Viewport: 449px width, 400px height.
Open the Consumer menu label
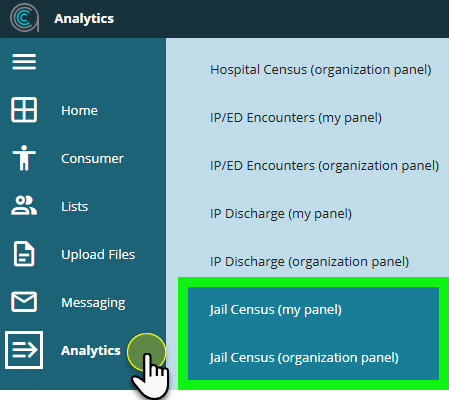(92, 158)
